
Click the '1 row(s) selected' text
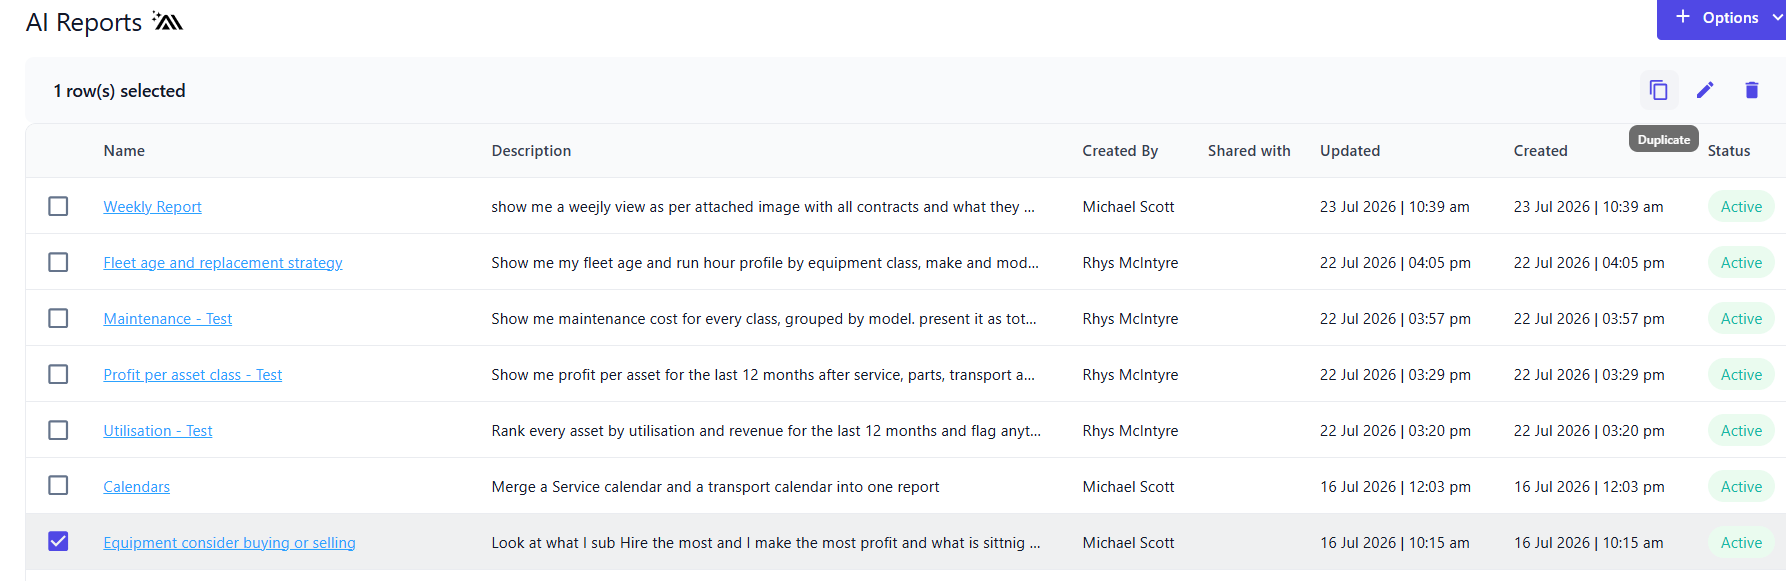tap(119, 91)
